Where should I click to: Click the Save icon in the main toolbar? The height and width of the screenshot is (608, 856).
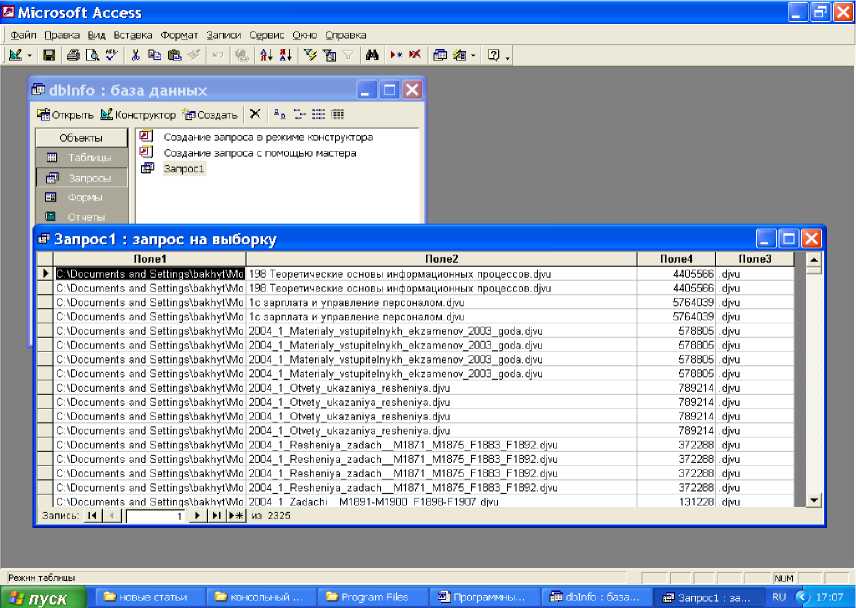point(51,56)
